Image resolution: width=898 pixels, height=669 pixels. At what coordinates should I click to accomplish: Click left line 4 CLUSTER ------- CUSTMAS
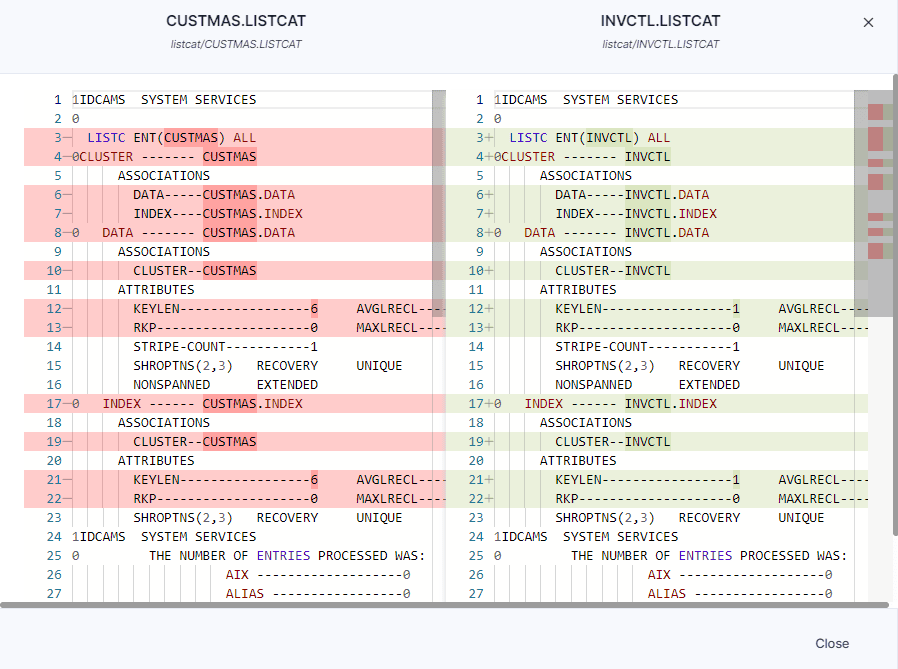coord(164,156)
